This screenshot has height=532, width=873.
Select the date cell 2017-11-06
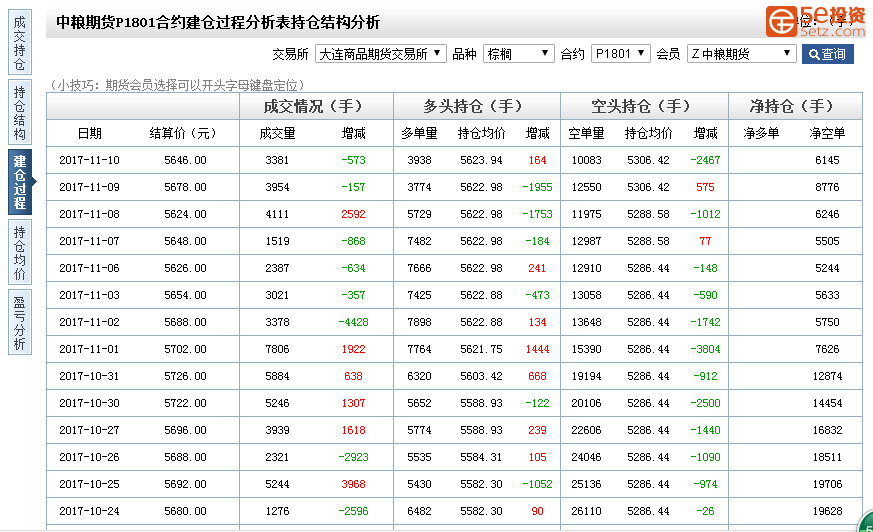pyautogui.click(x=89, y=268)
